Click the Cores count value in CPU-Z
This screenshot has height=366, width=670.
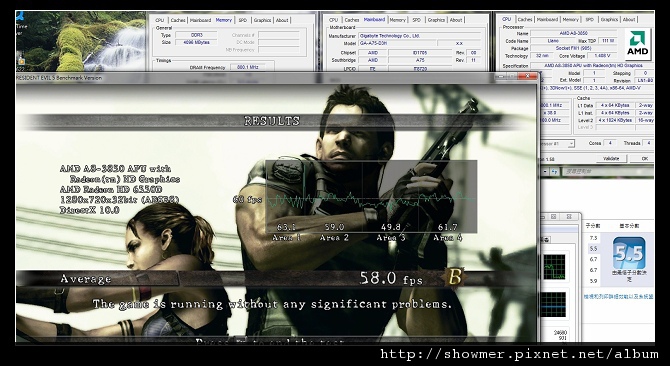click(x=610, y=143)
